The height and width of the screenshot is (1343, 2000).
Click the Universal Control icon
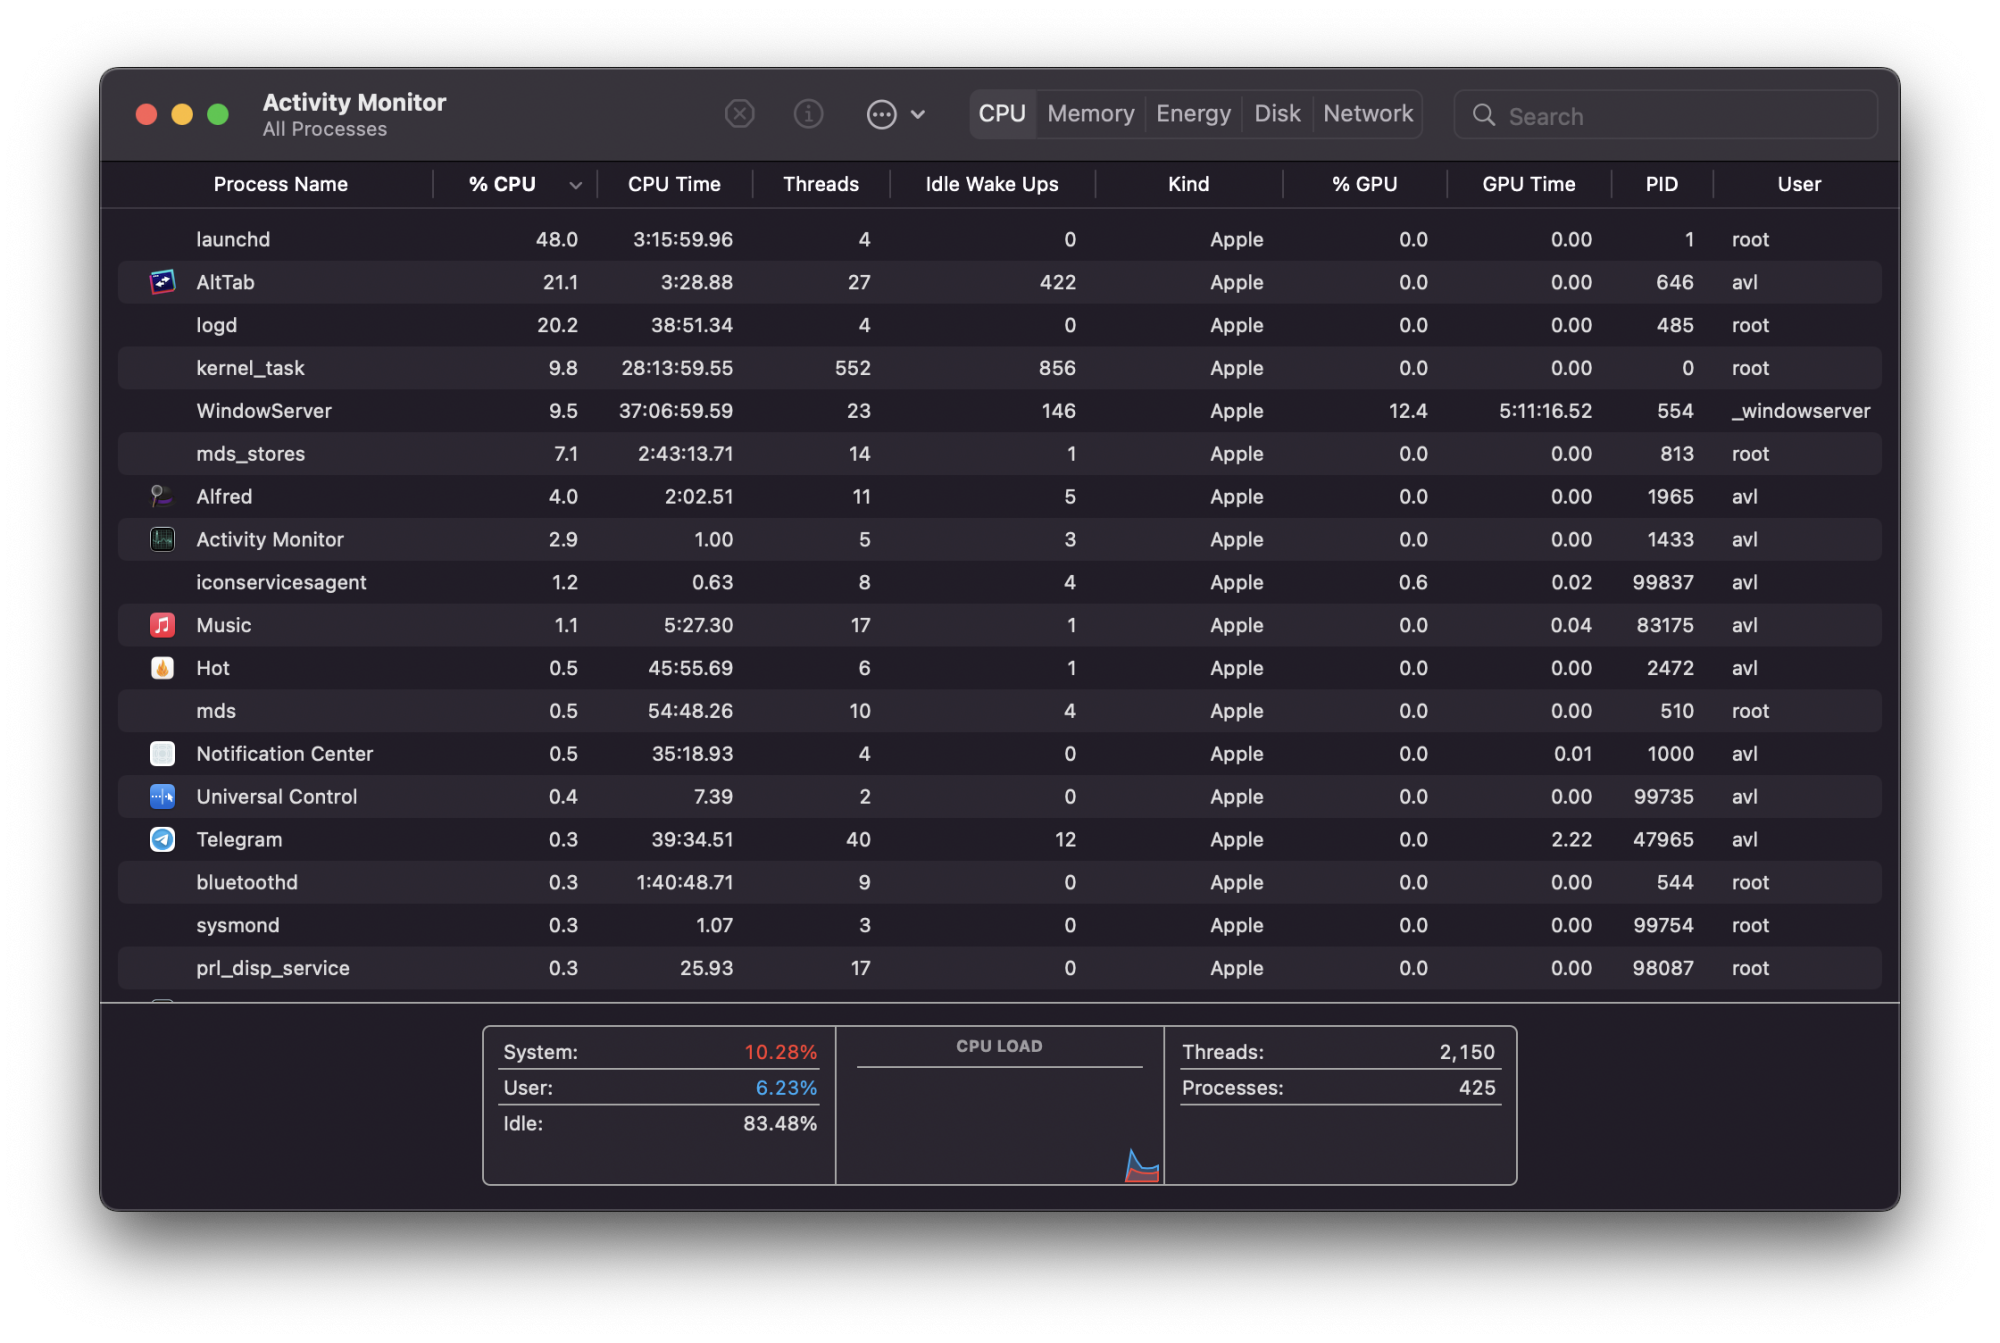tap(162, 796)
